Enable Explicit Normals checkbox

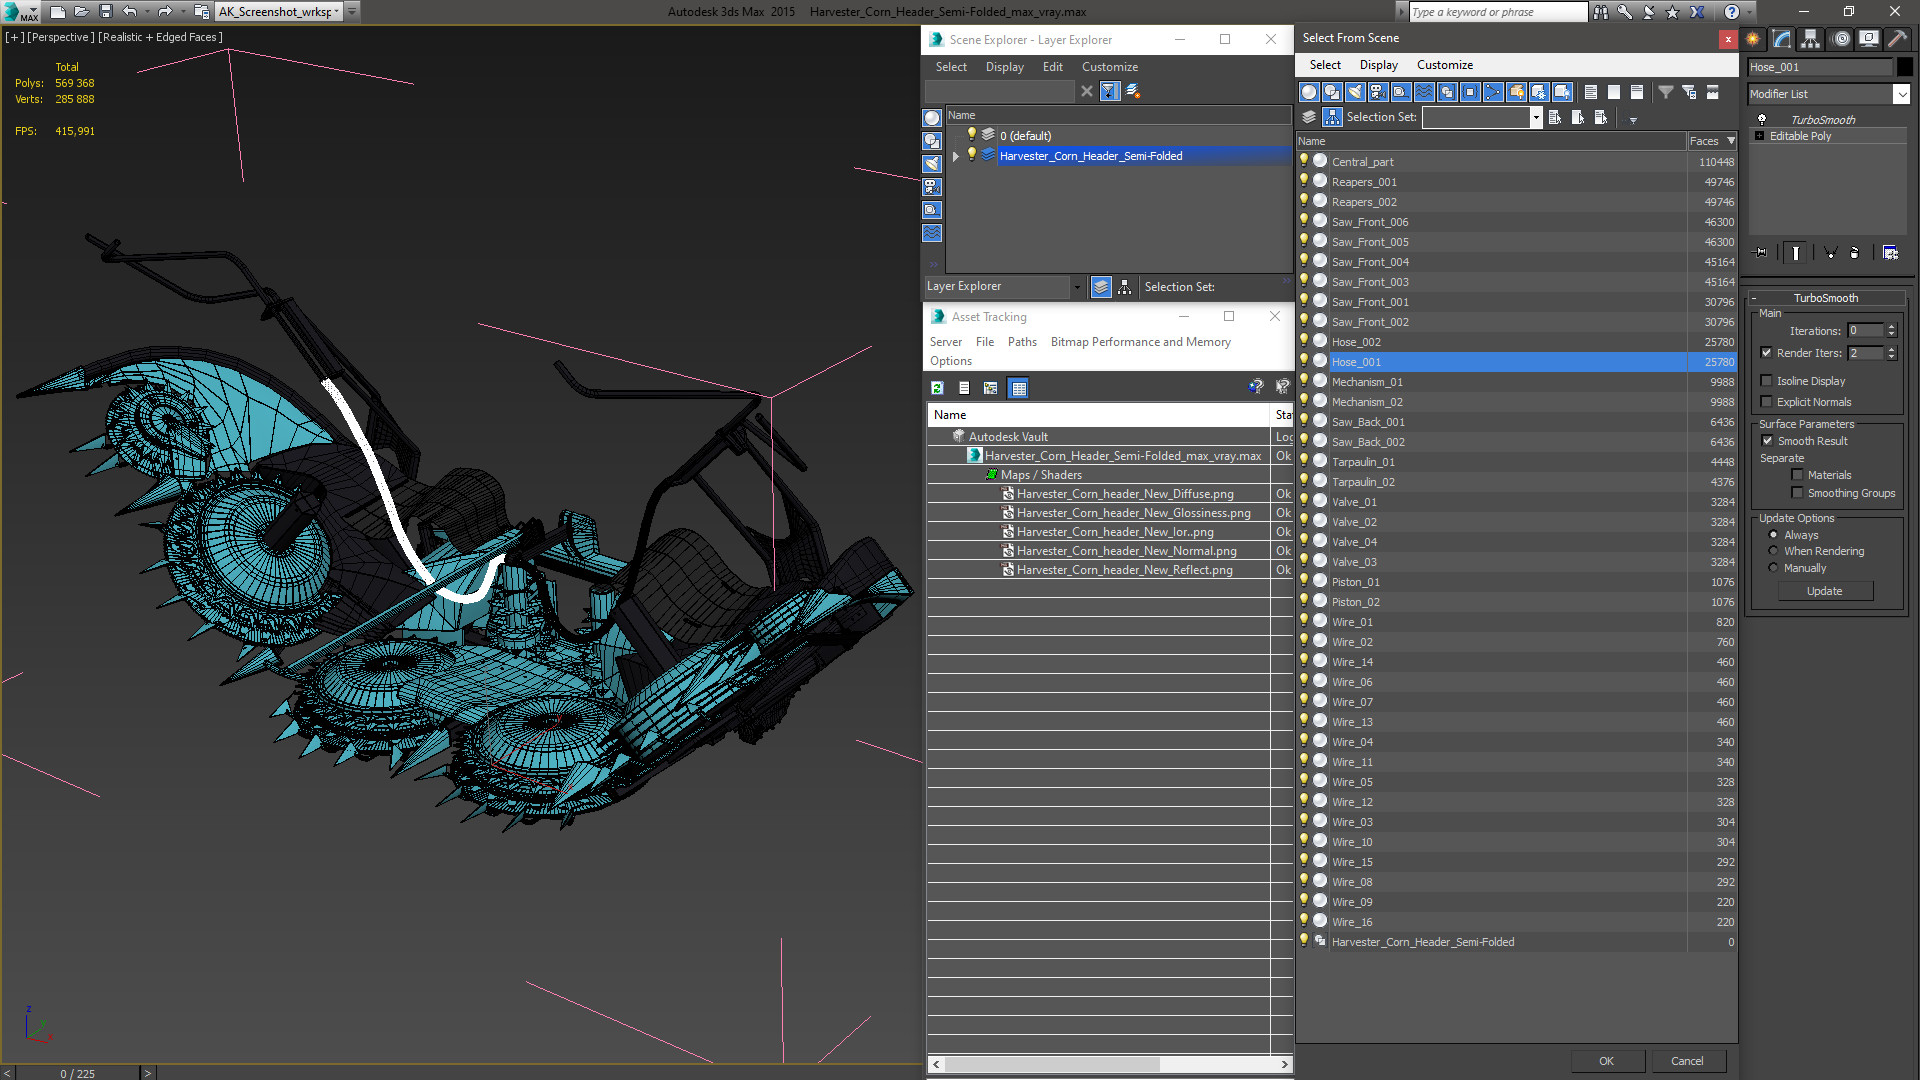click(1766, 402)
